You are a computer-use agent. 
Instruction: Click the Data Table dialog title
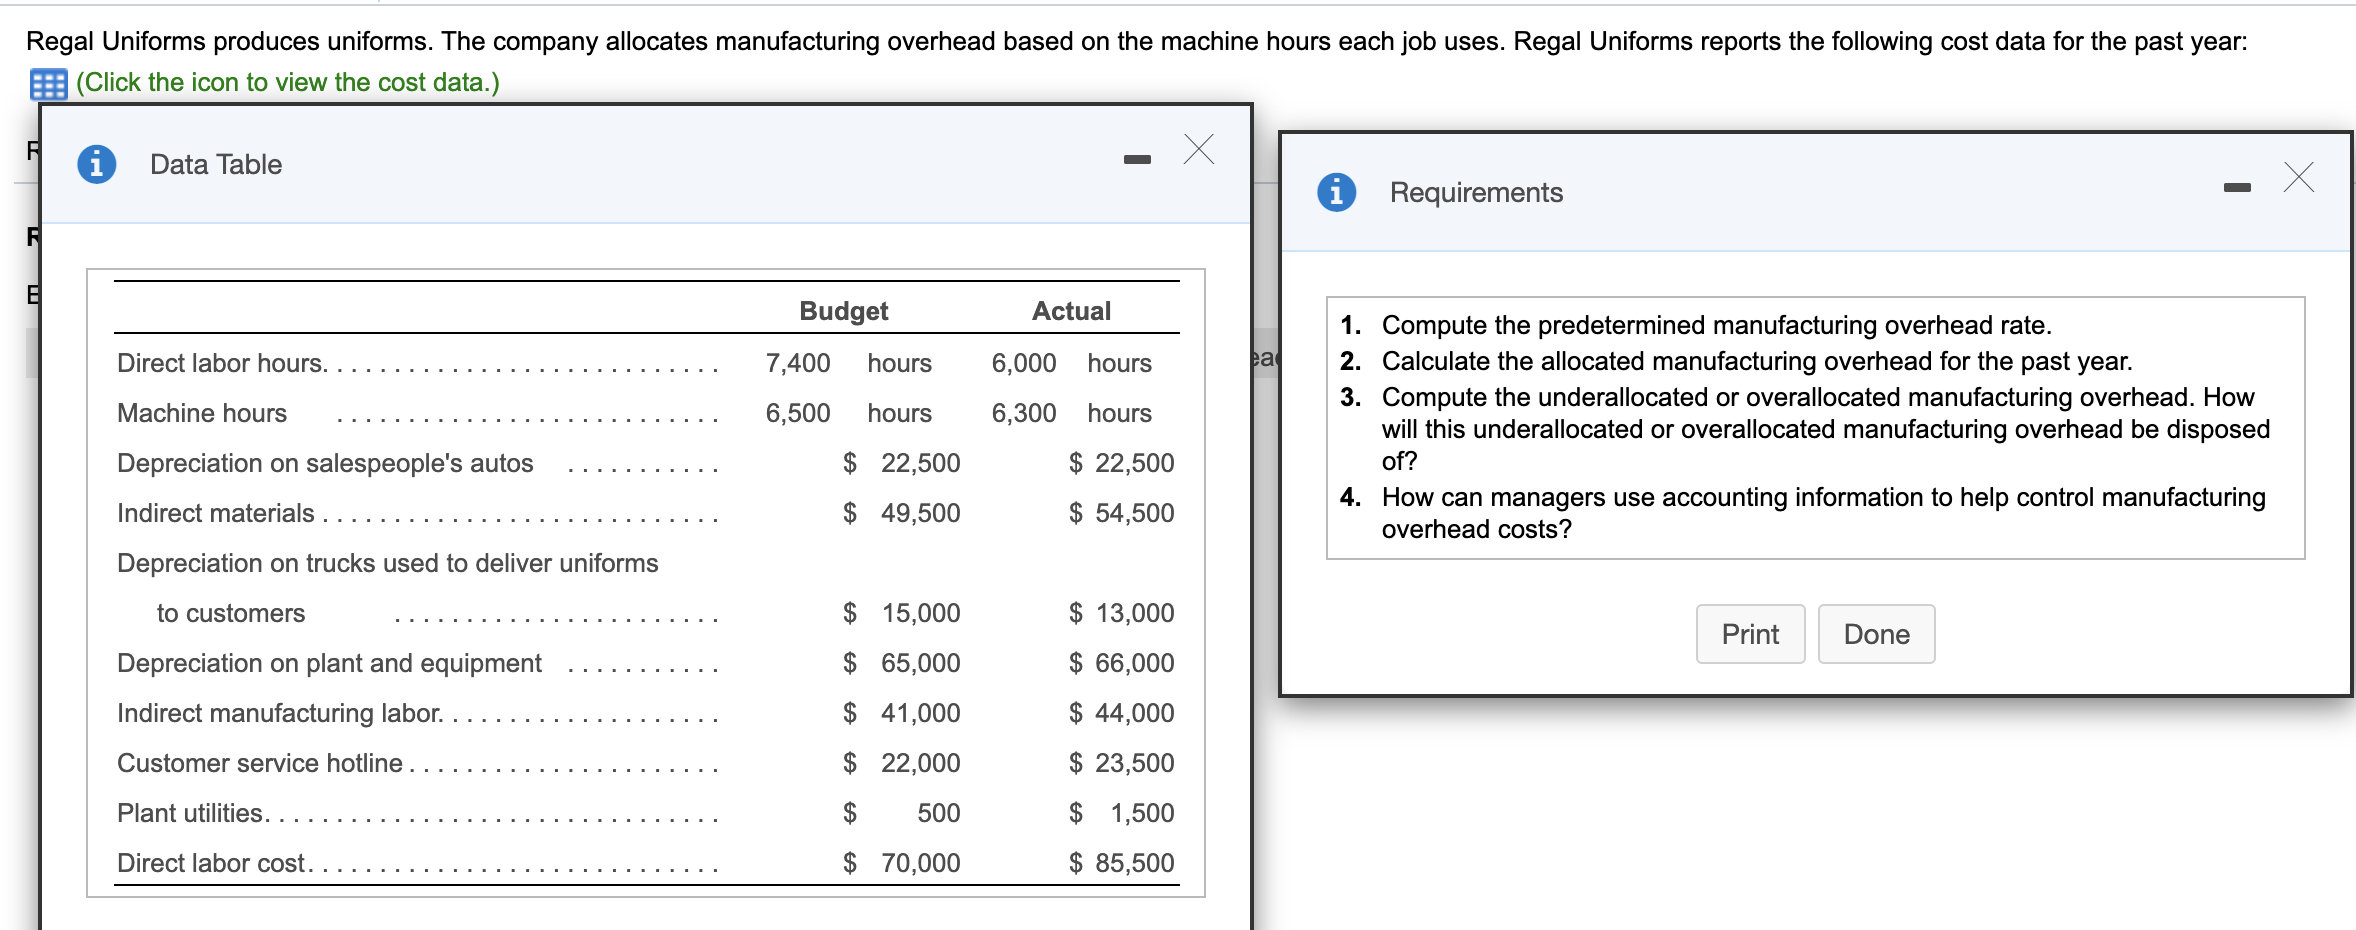point(216,164)
